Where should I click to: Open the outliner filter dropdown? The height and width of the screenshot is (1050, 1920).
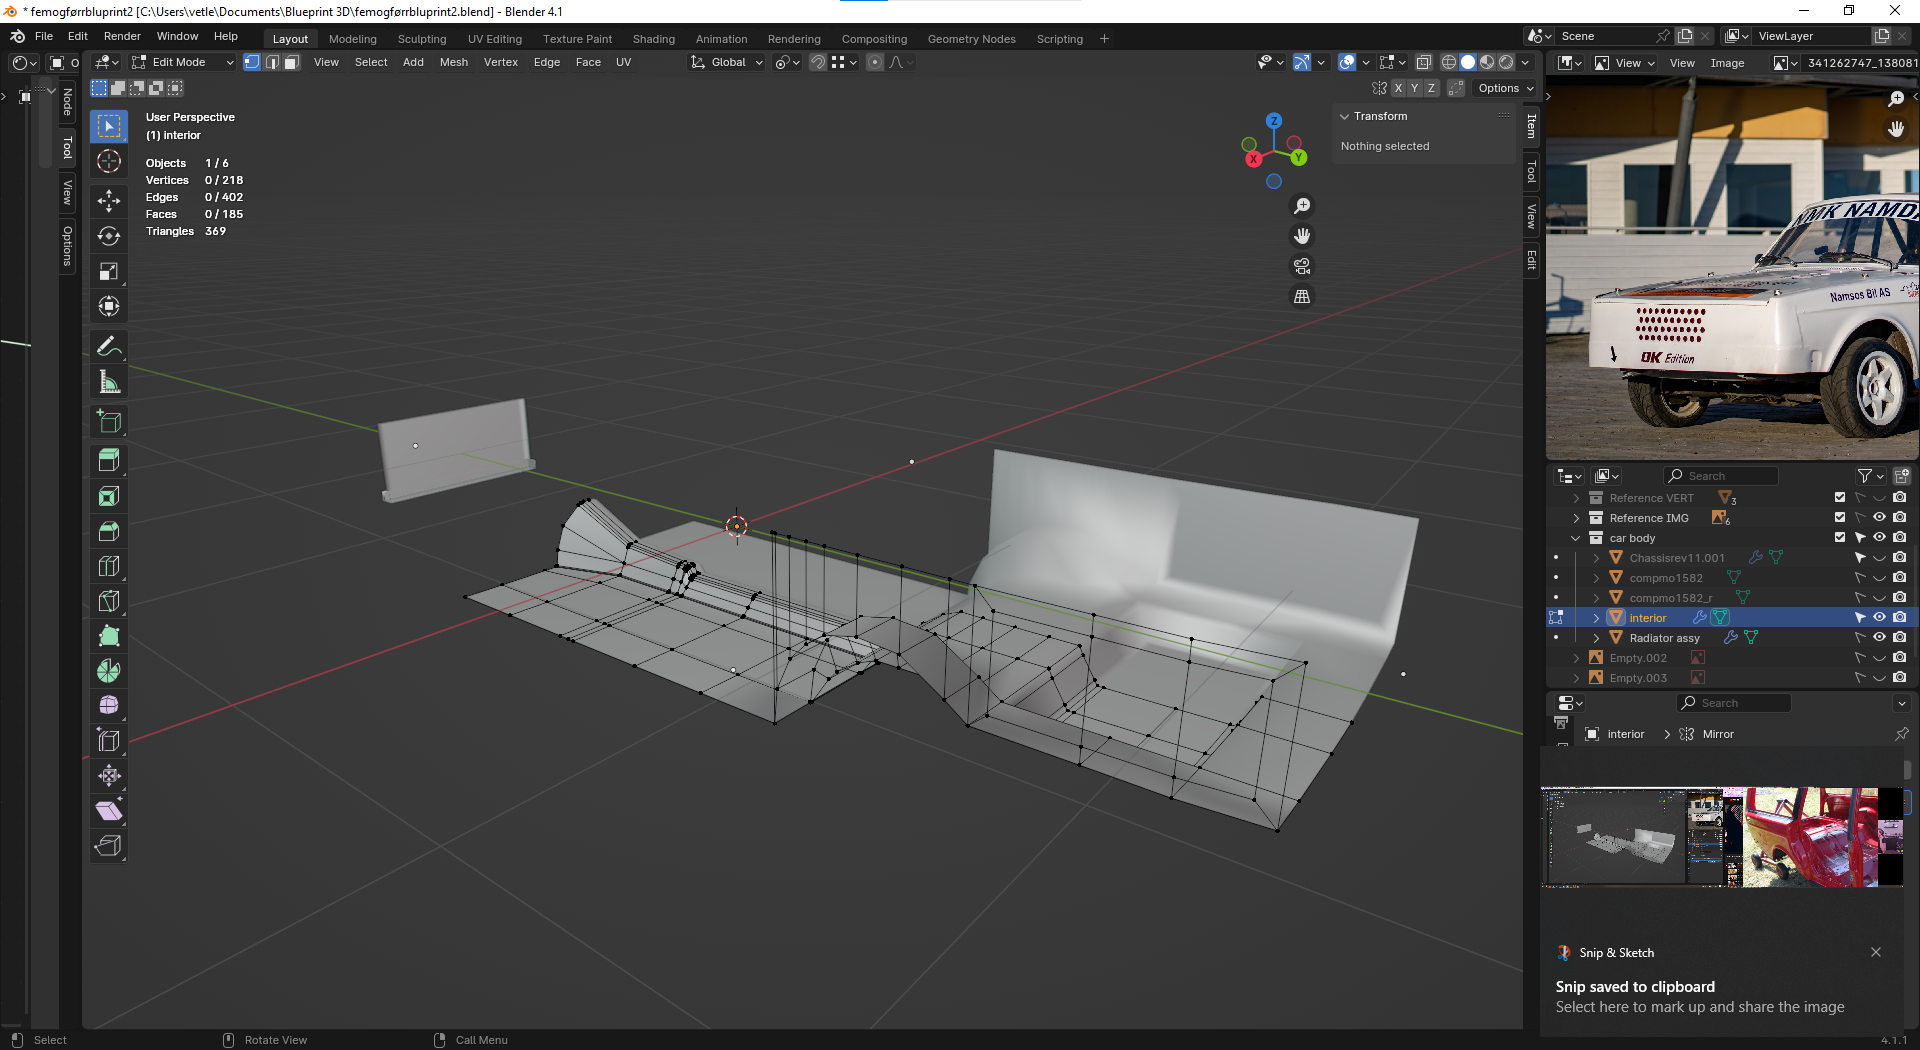[1871, 476]
